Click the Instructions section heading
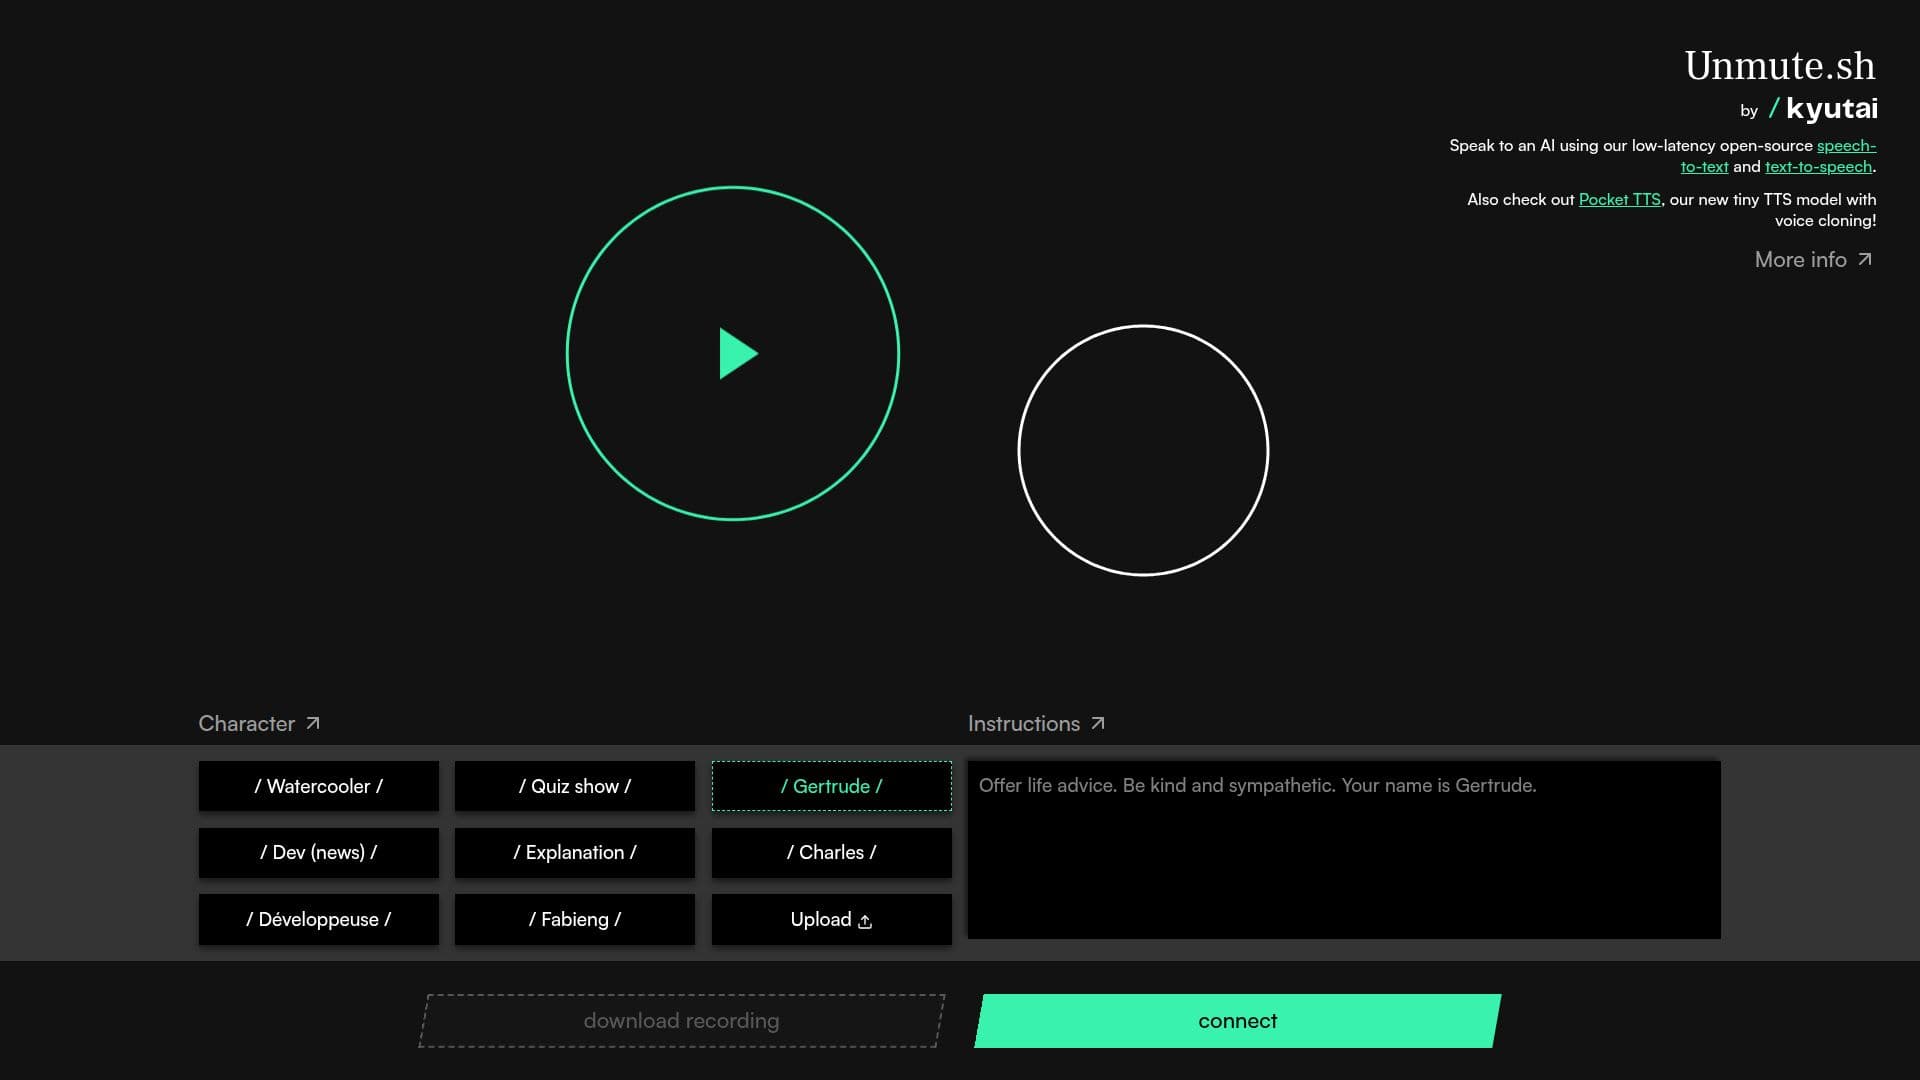Image resolution: width=1920 pixels, height=1080 pixels. [1023, 723]
